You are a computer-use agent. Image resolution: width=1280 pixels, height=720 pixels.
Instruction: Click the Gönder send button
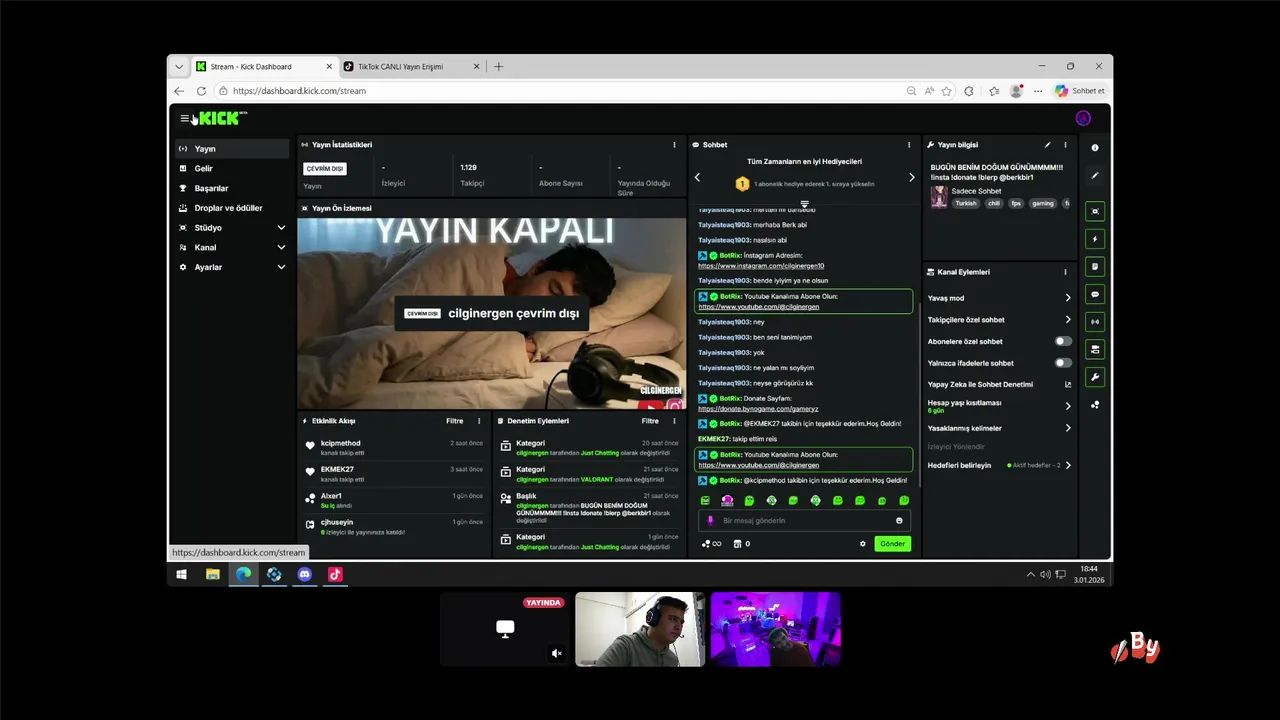(x=892, y=544)
